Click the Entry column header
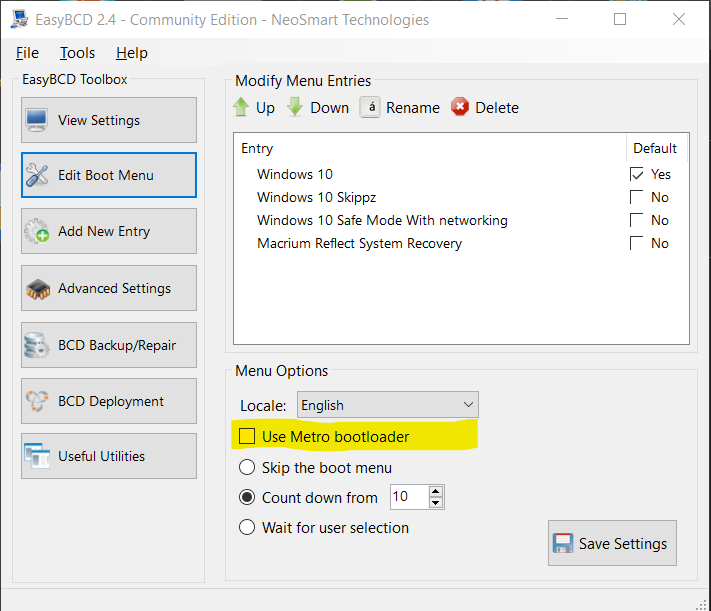This screenshot has width=711, height=611. coord(431,148)
